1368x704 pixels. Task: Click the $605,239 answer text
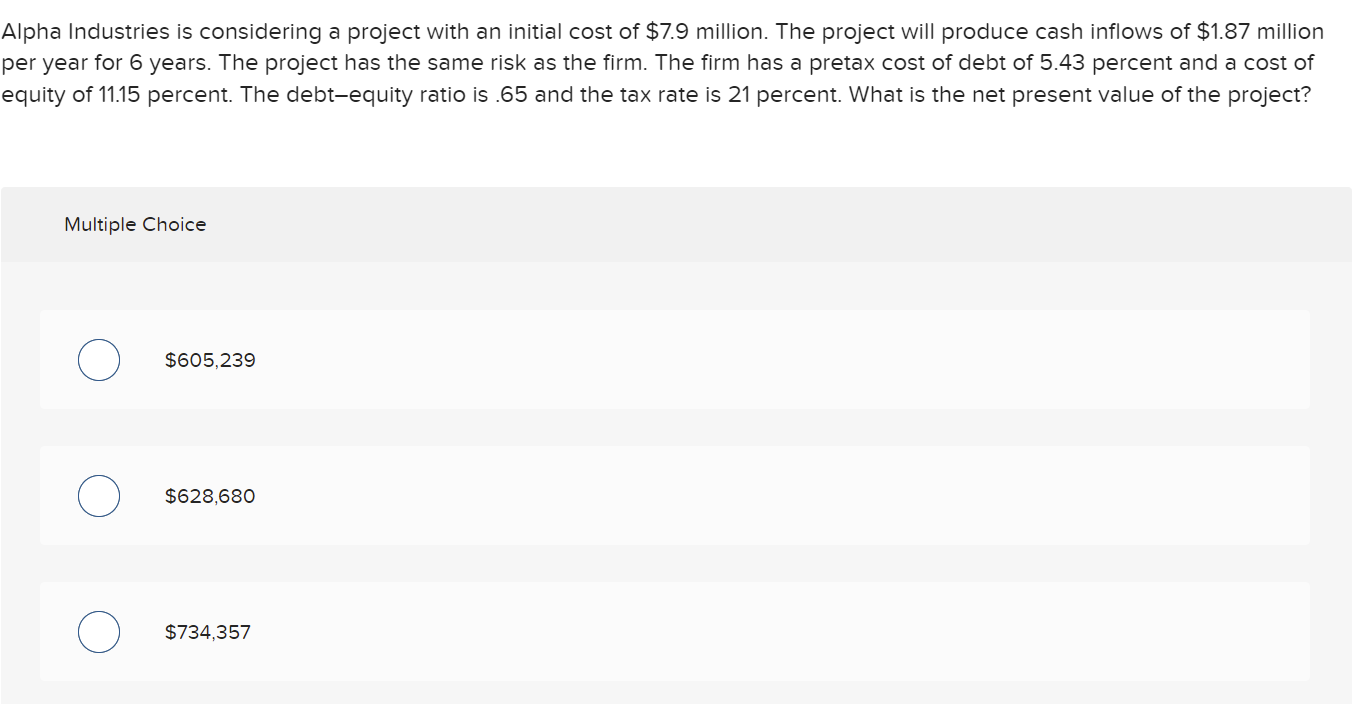click(210, 360)
